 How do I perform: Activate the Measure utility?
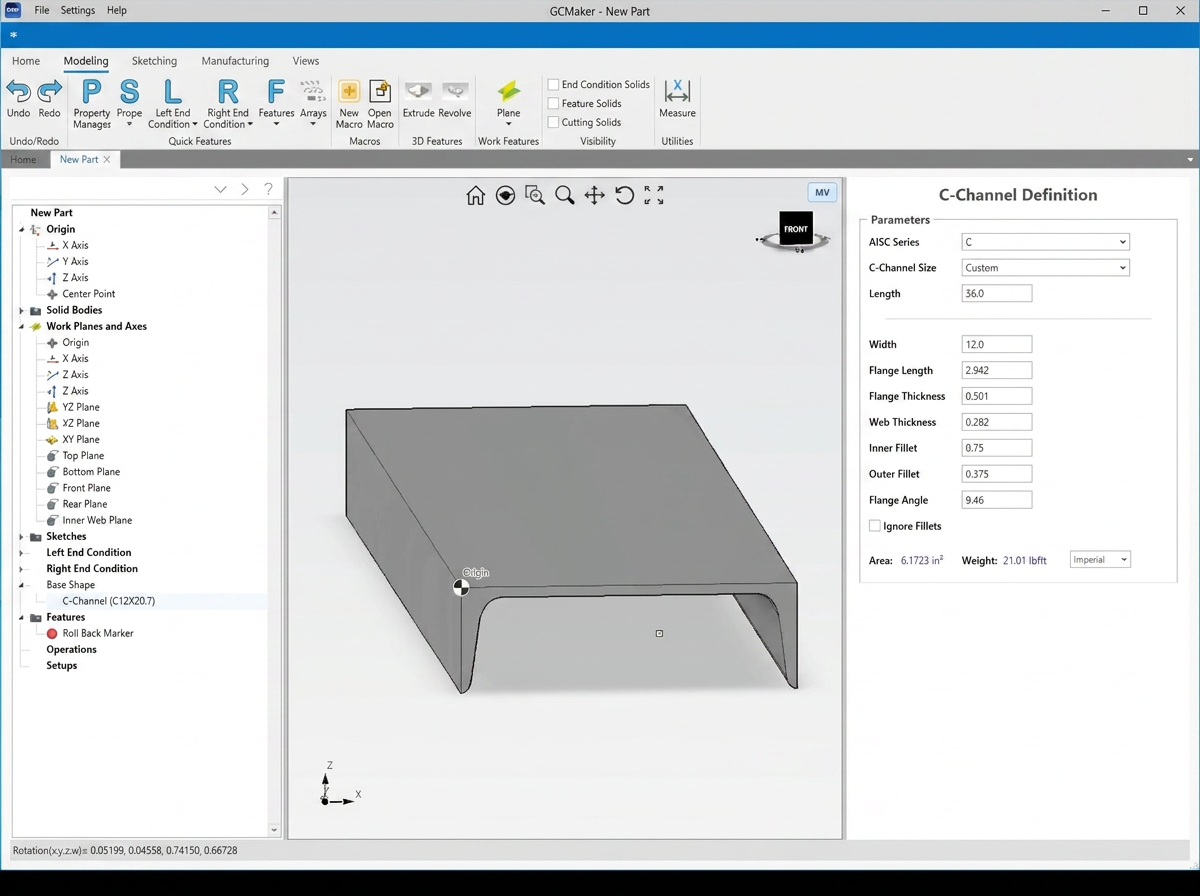(677, 99)
